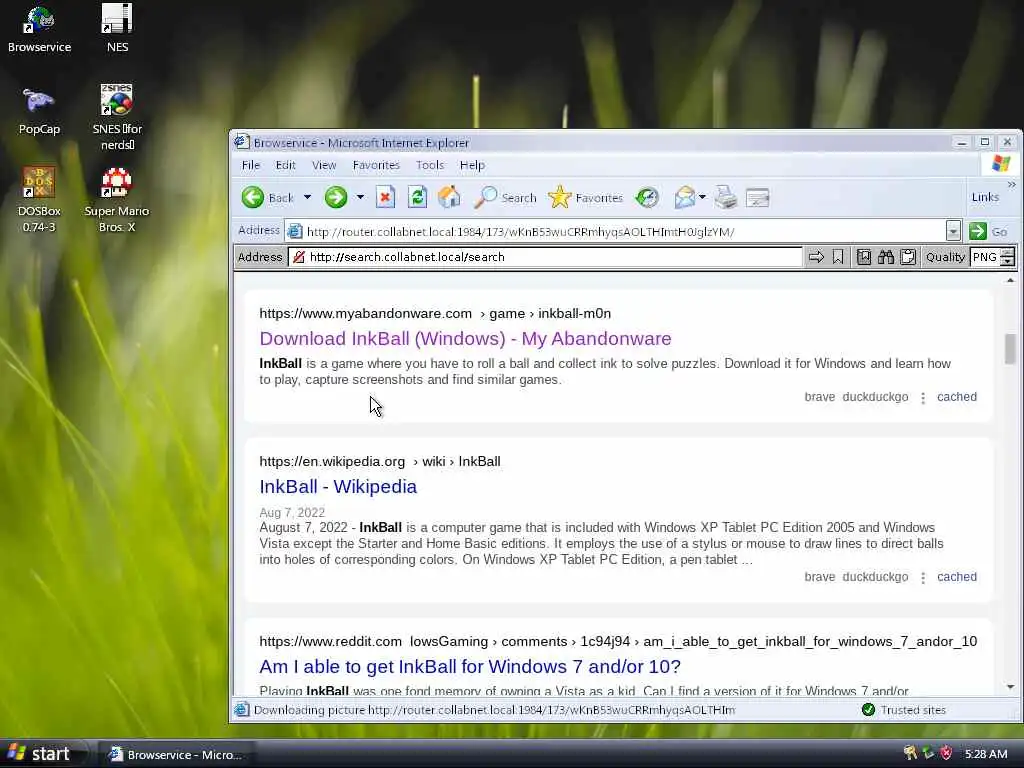Viewport: 1024px width, 768px height.
Task: Click the Links toolbar label
Action: [x=985, y=197]
